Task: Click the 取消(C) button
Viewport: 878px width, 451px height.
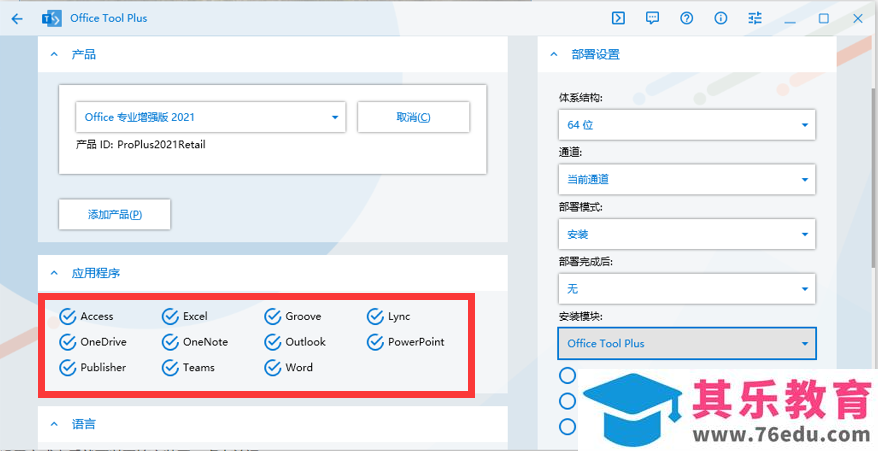Action: pyautogui.click(x=413, y=117)
